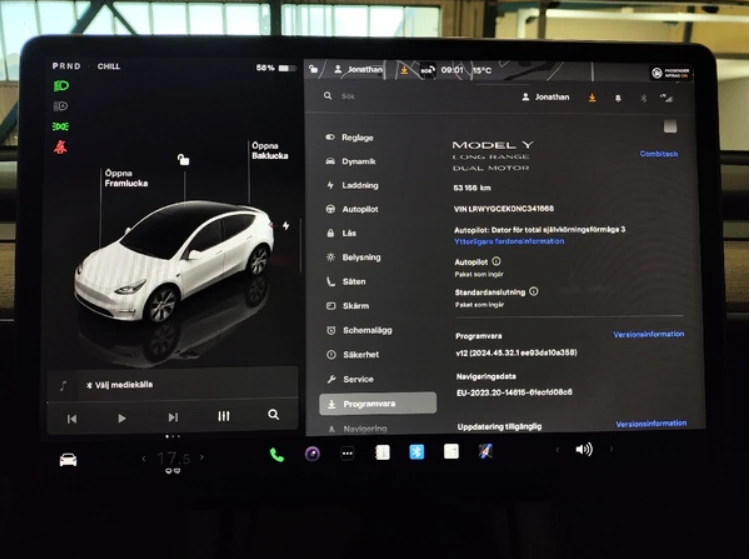Tap the green headlight indicator icon
The height and width of the screenshot is (559, 751).
pyautogui.click(x=61, y=86)
